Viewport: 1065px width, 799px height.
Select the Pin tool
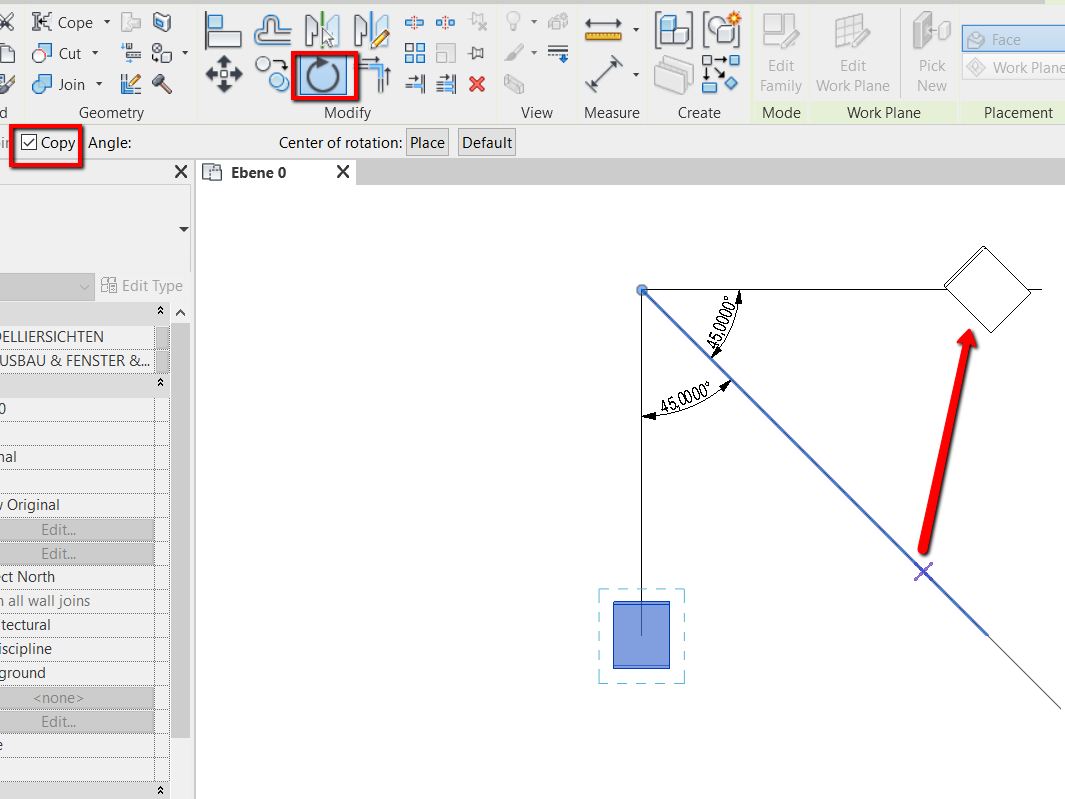tap(477, 53)
